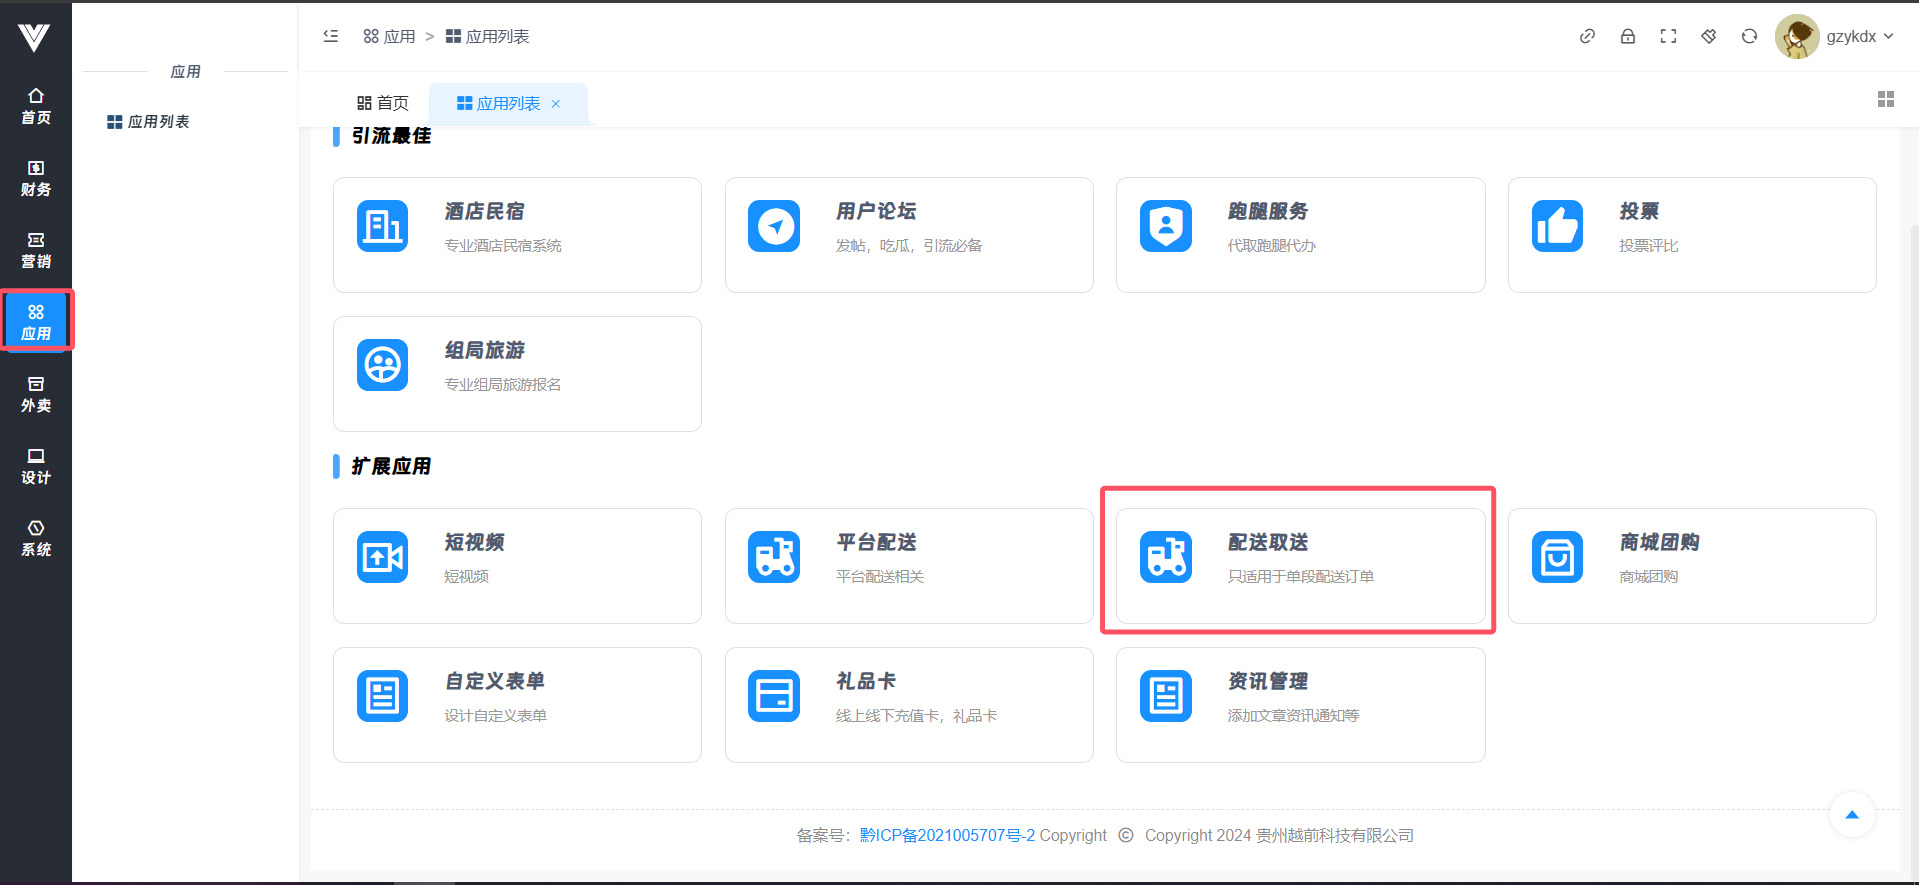The height and width of the screenshot is (885, 1919).
Task: Open the 配送取送 app card
Action: coord(1299,565)
